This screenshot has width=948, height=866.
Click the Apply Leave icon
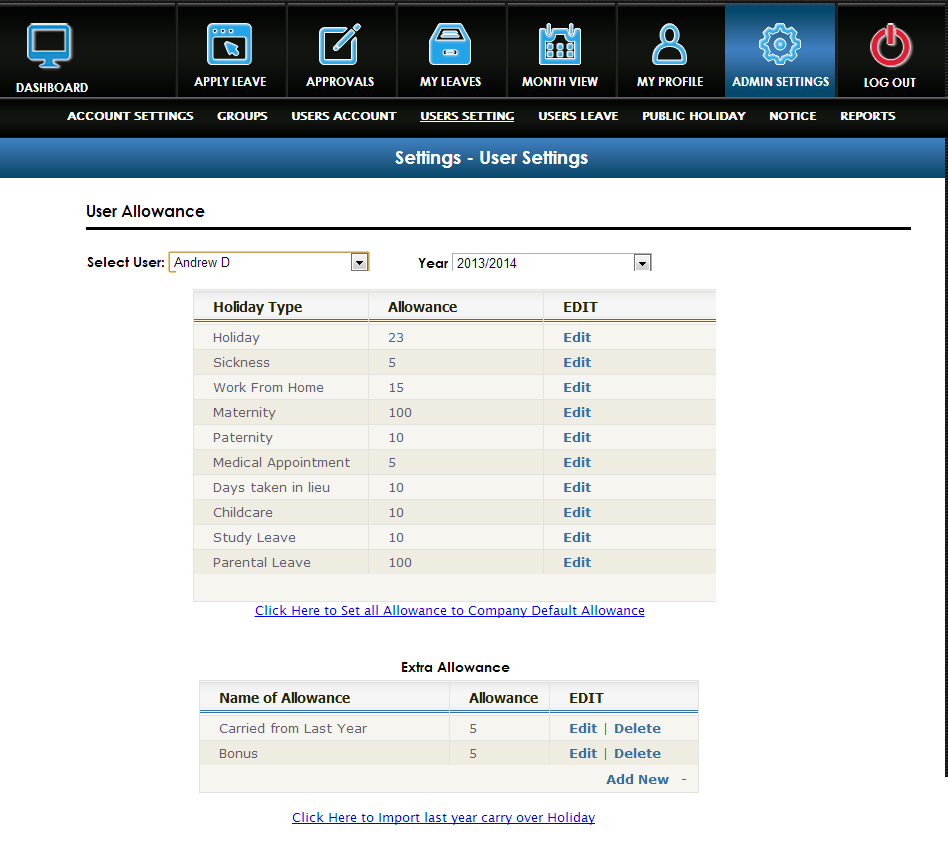[229, 44]
